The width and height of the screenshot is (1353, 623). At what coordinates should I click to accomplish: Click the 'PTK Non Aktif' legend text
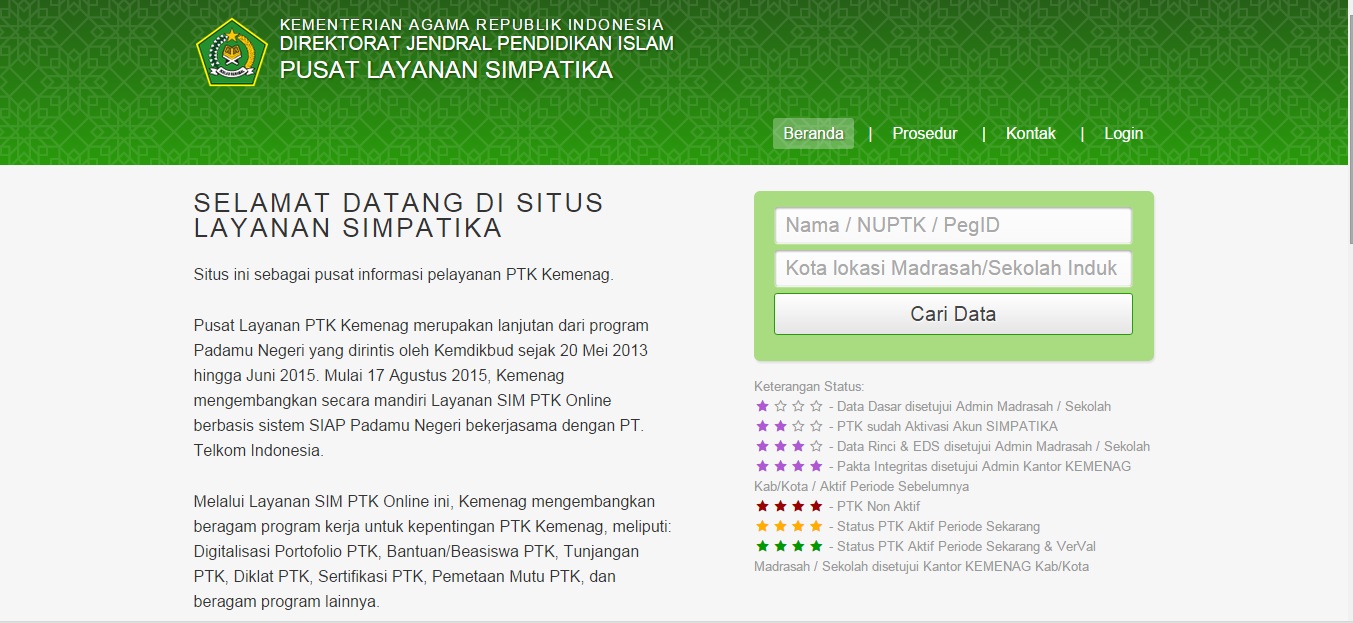coord(878,506)
